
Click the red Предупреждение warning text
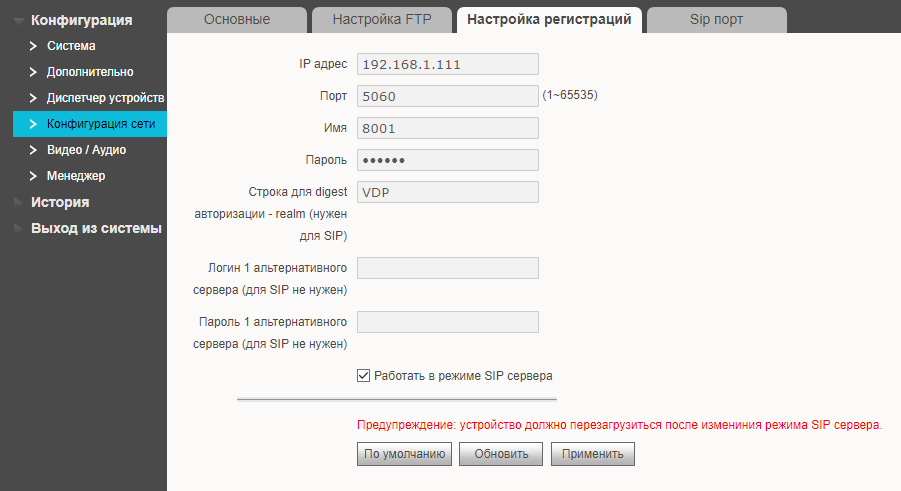pos(619,425)
